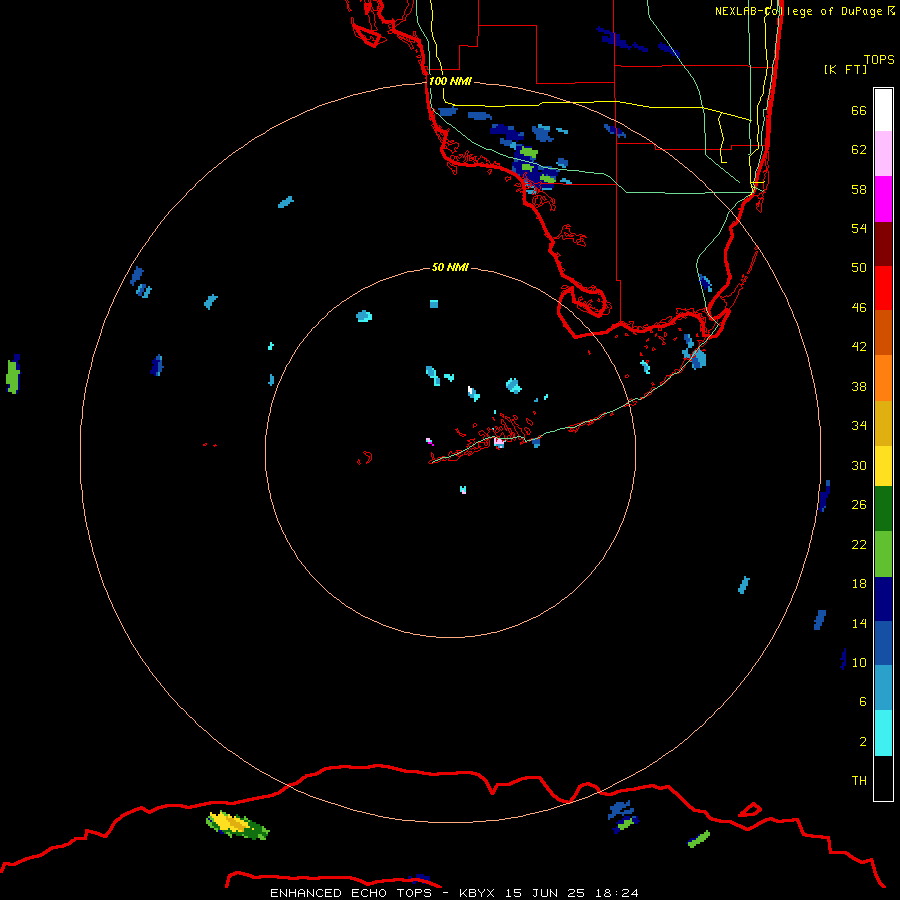
Task: Choose the dark orange legend band
Action: 883,333
